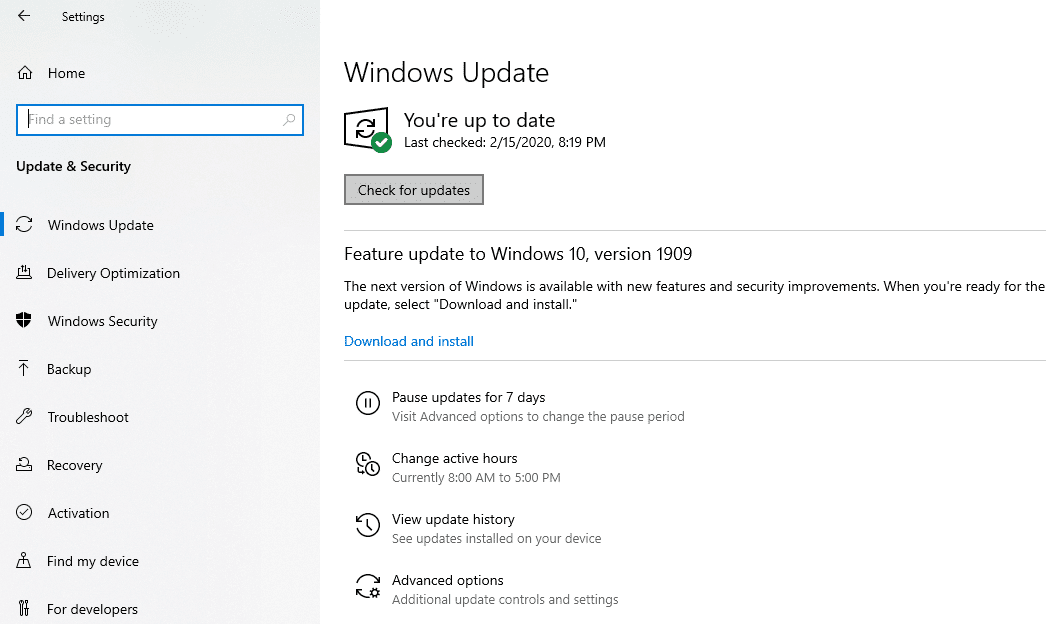The height and width of the screenshot is (624, 1054).
Task: Click the Find a setting search field
Action: 160,119
